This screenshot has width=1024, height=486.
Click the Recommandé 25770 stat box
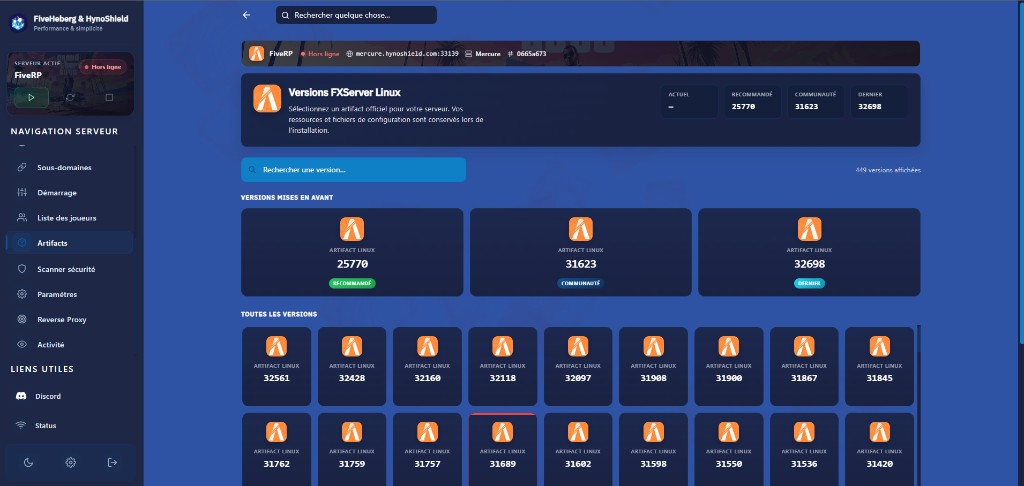[752, 101]
